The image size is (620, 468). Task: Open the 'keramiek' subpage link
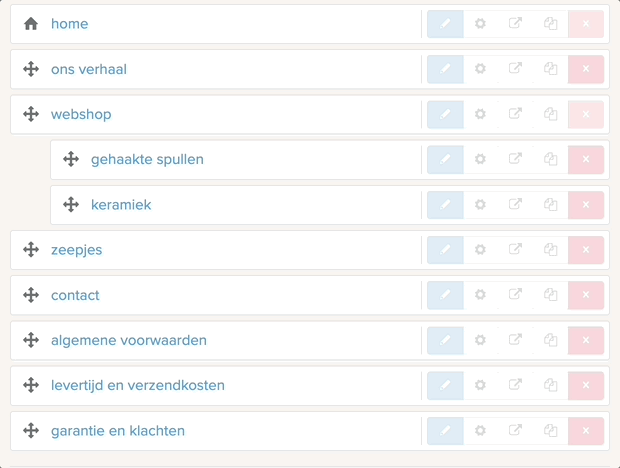(121, 205)
